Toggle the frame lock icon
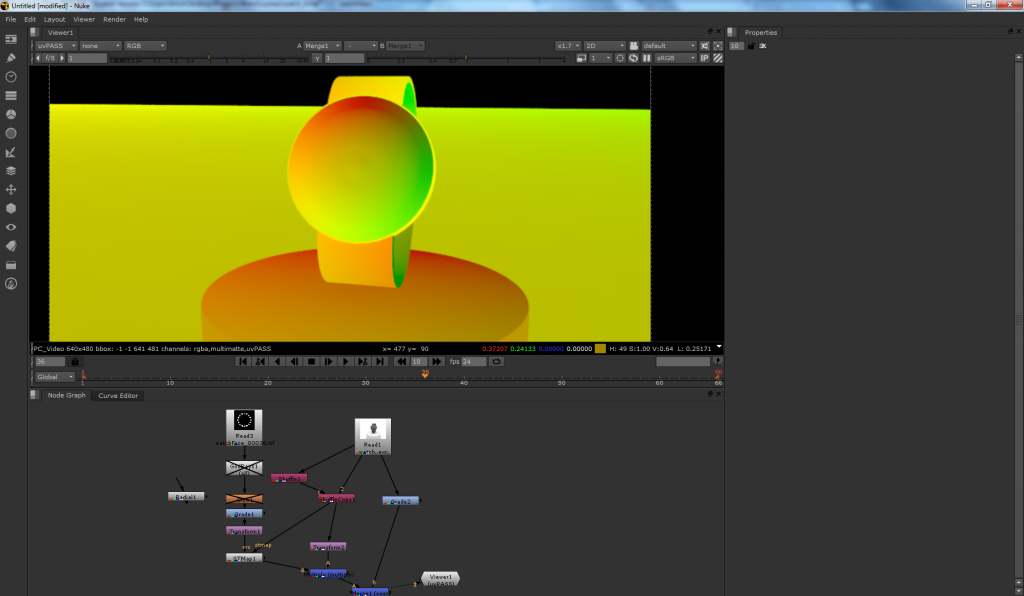This screenshot has width=1024, height=596. tap(74, 361)
